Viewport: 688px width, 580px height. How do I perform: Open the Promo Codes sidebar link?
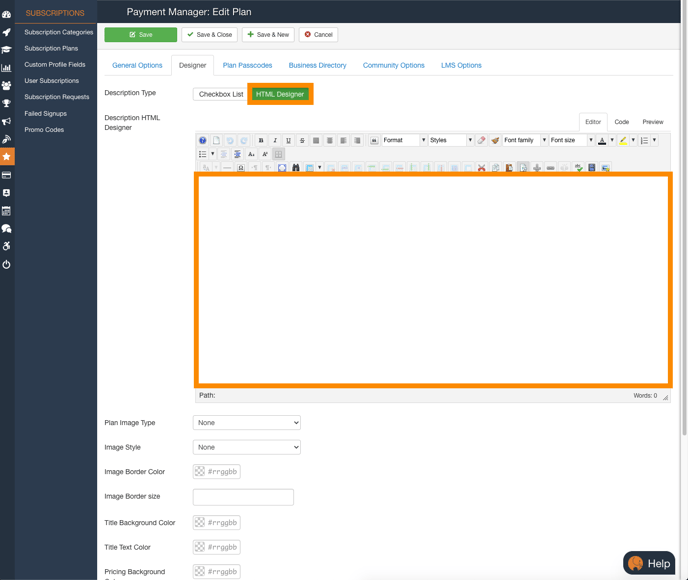(44, 130)
